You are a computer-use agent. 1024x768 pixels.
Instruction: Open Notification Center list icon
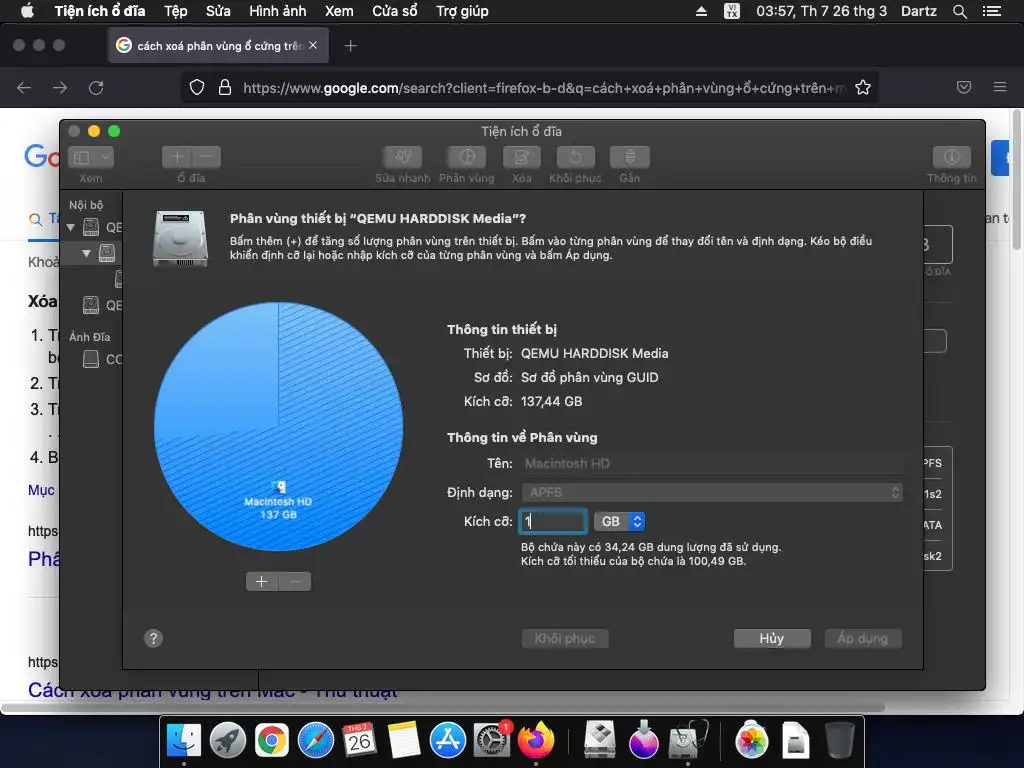pos(992,11)
